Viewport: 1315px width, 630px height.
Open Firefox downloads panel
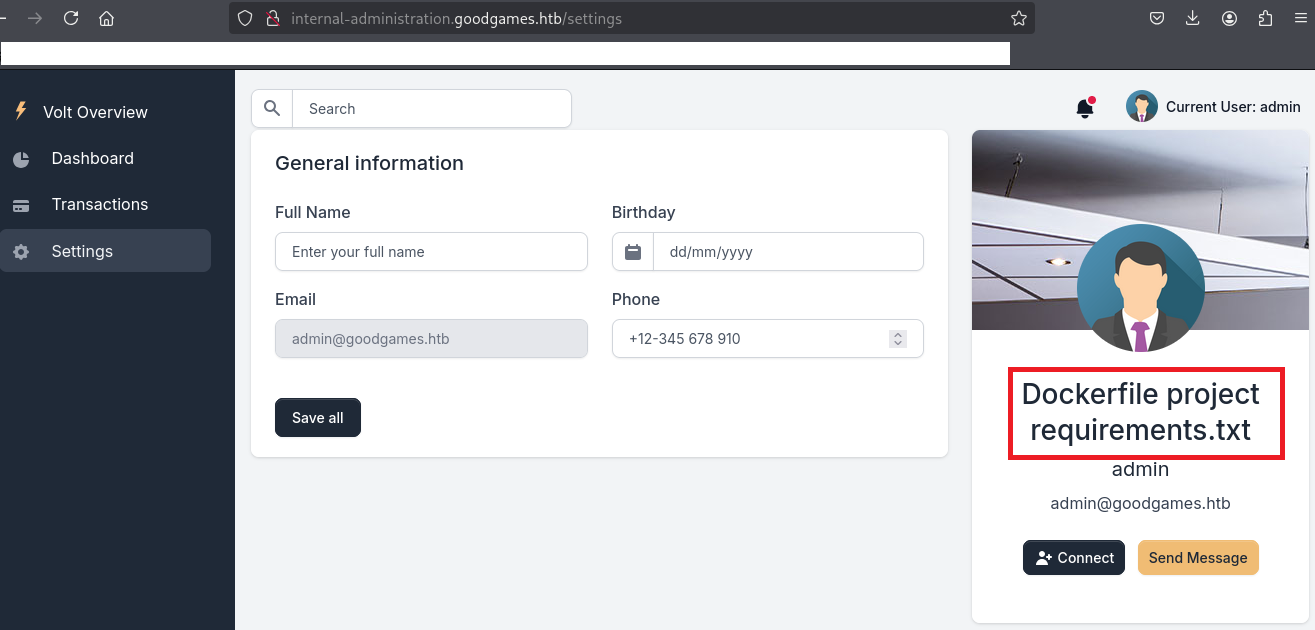point(1193,18)
